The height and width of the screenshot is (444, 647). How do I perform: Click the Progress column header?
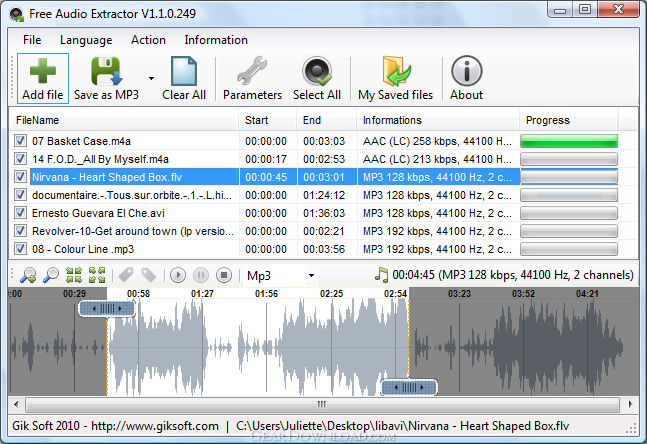pyautogui.click(x=569, y=120)
